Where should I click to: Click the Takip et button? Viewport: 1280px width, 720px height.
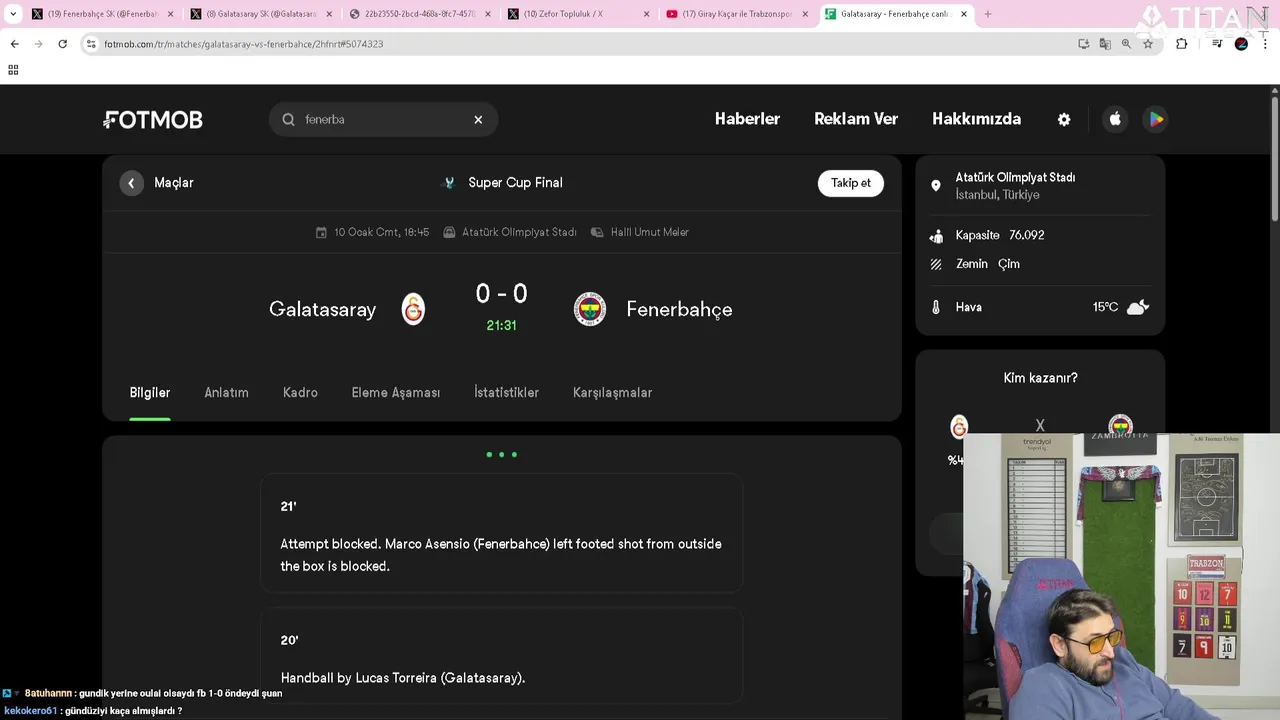click(x=851, y=183)
